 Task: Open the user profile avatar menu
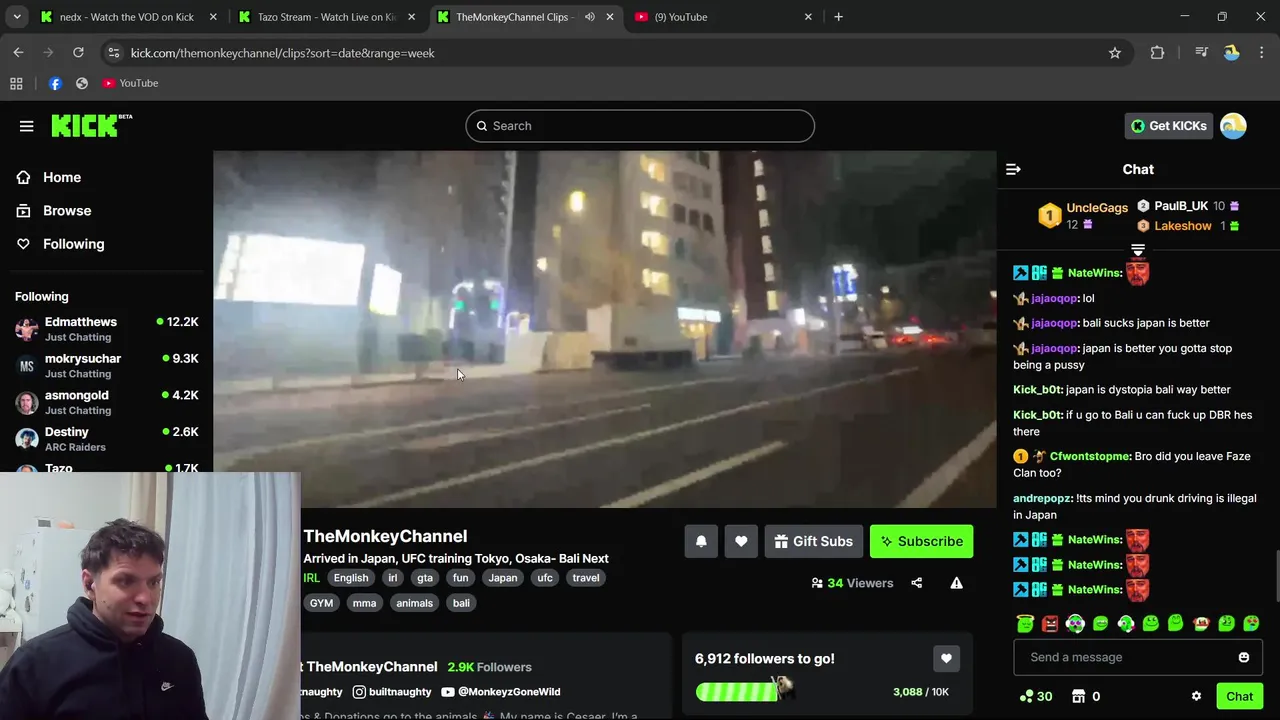click(x=1233, y=126)
